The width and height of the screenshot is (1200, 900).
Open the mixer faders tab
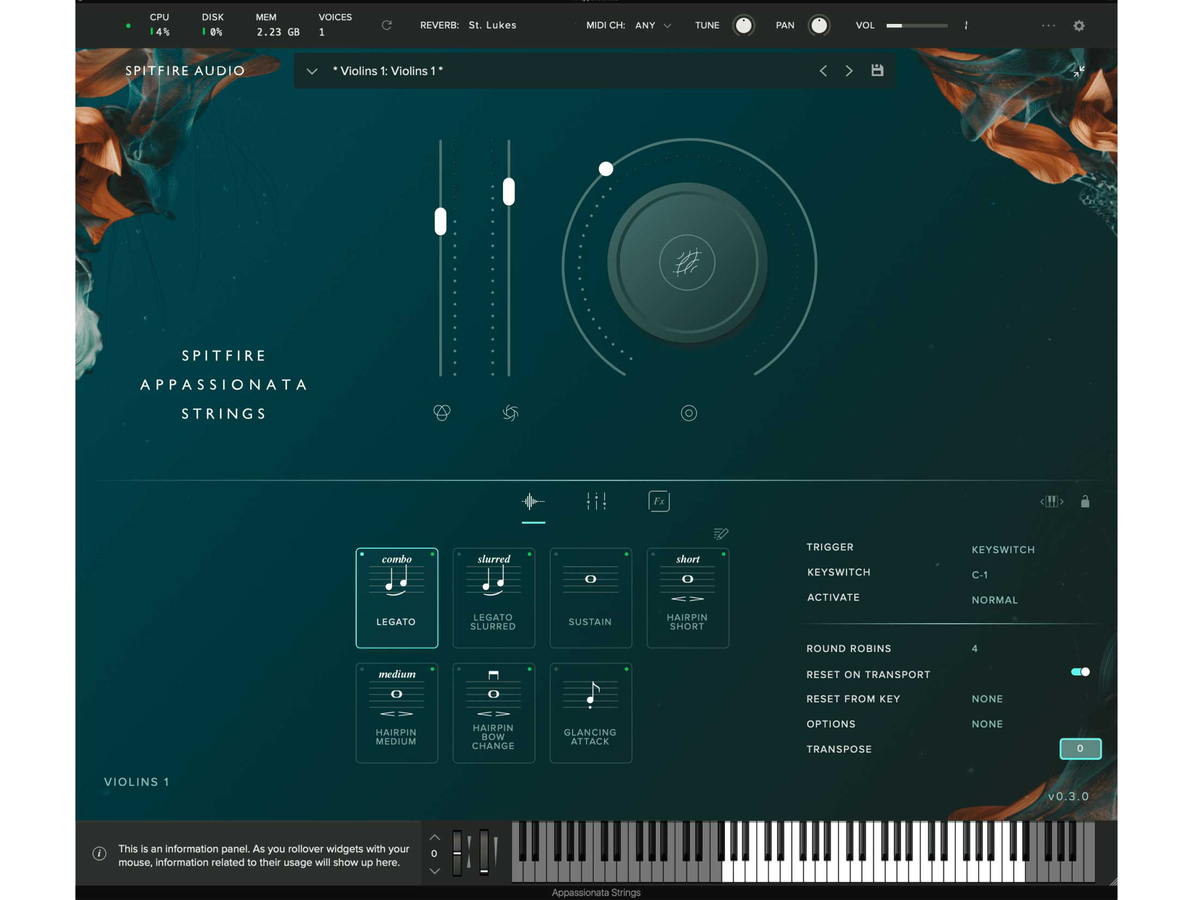coord(596,501)
